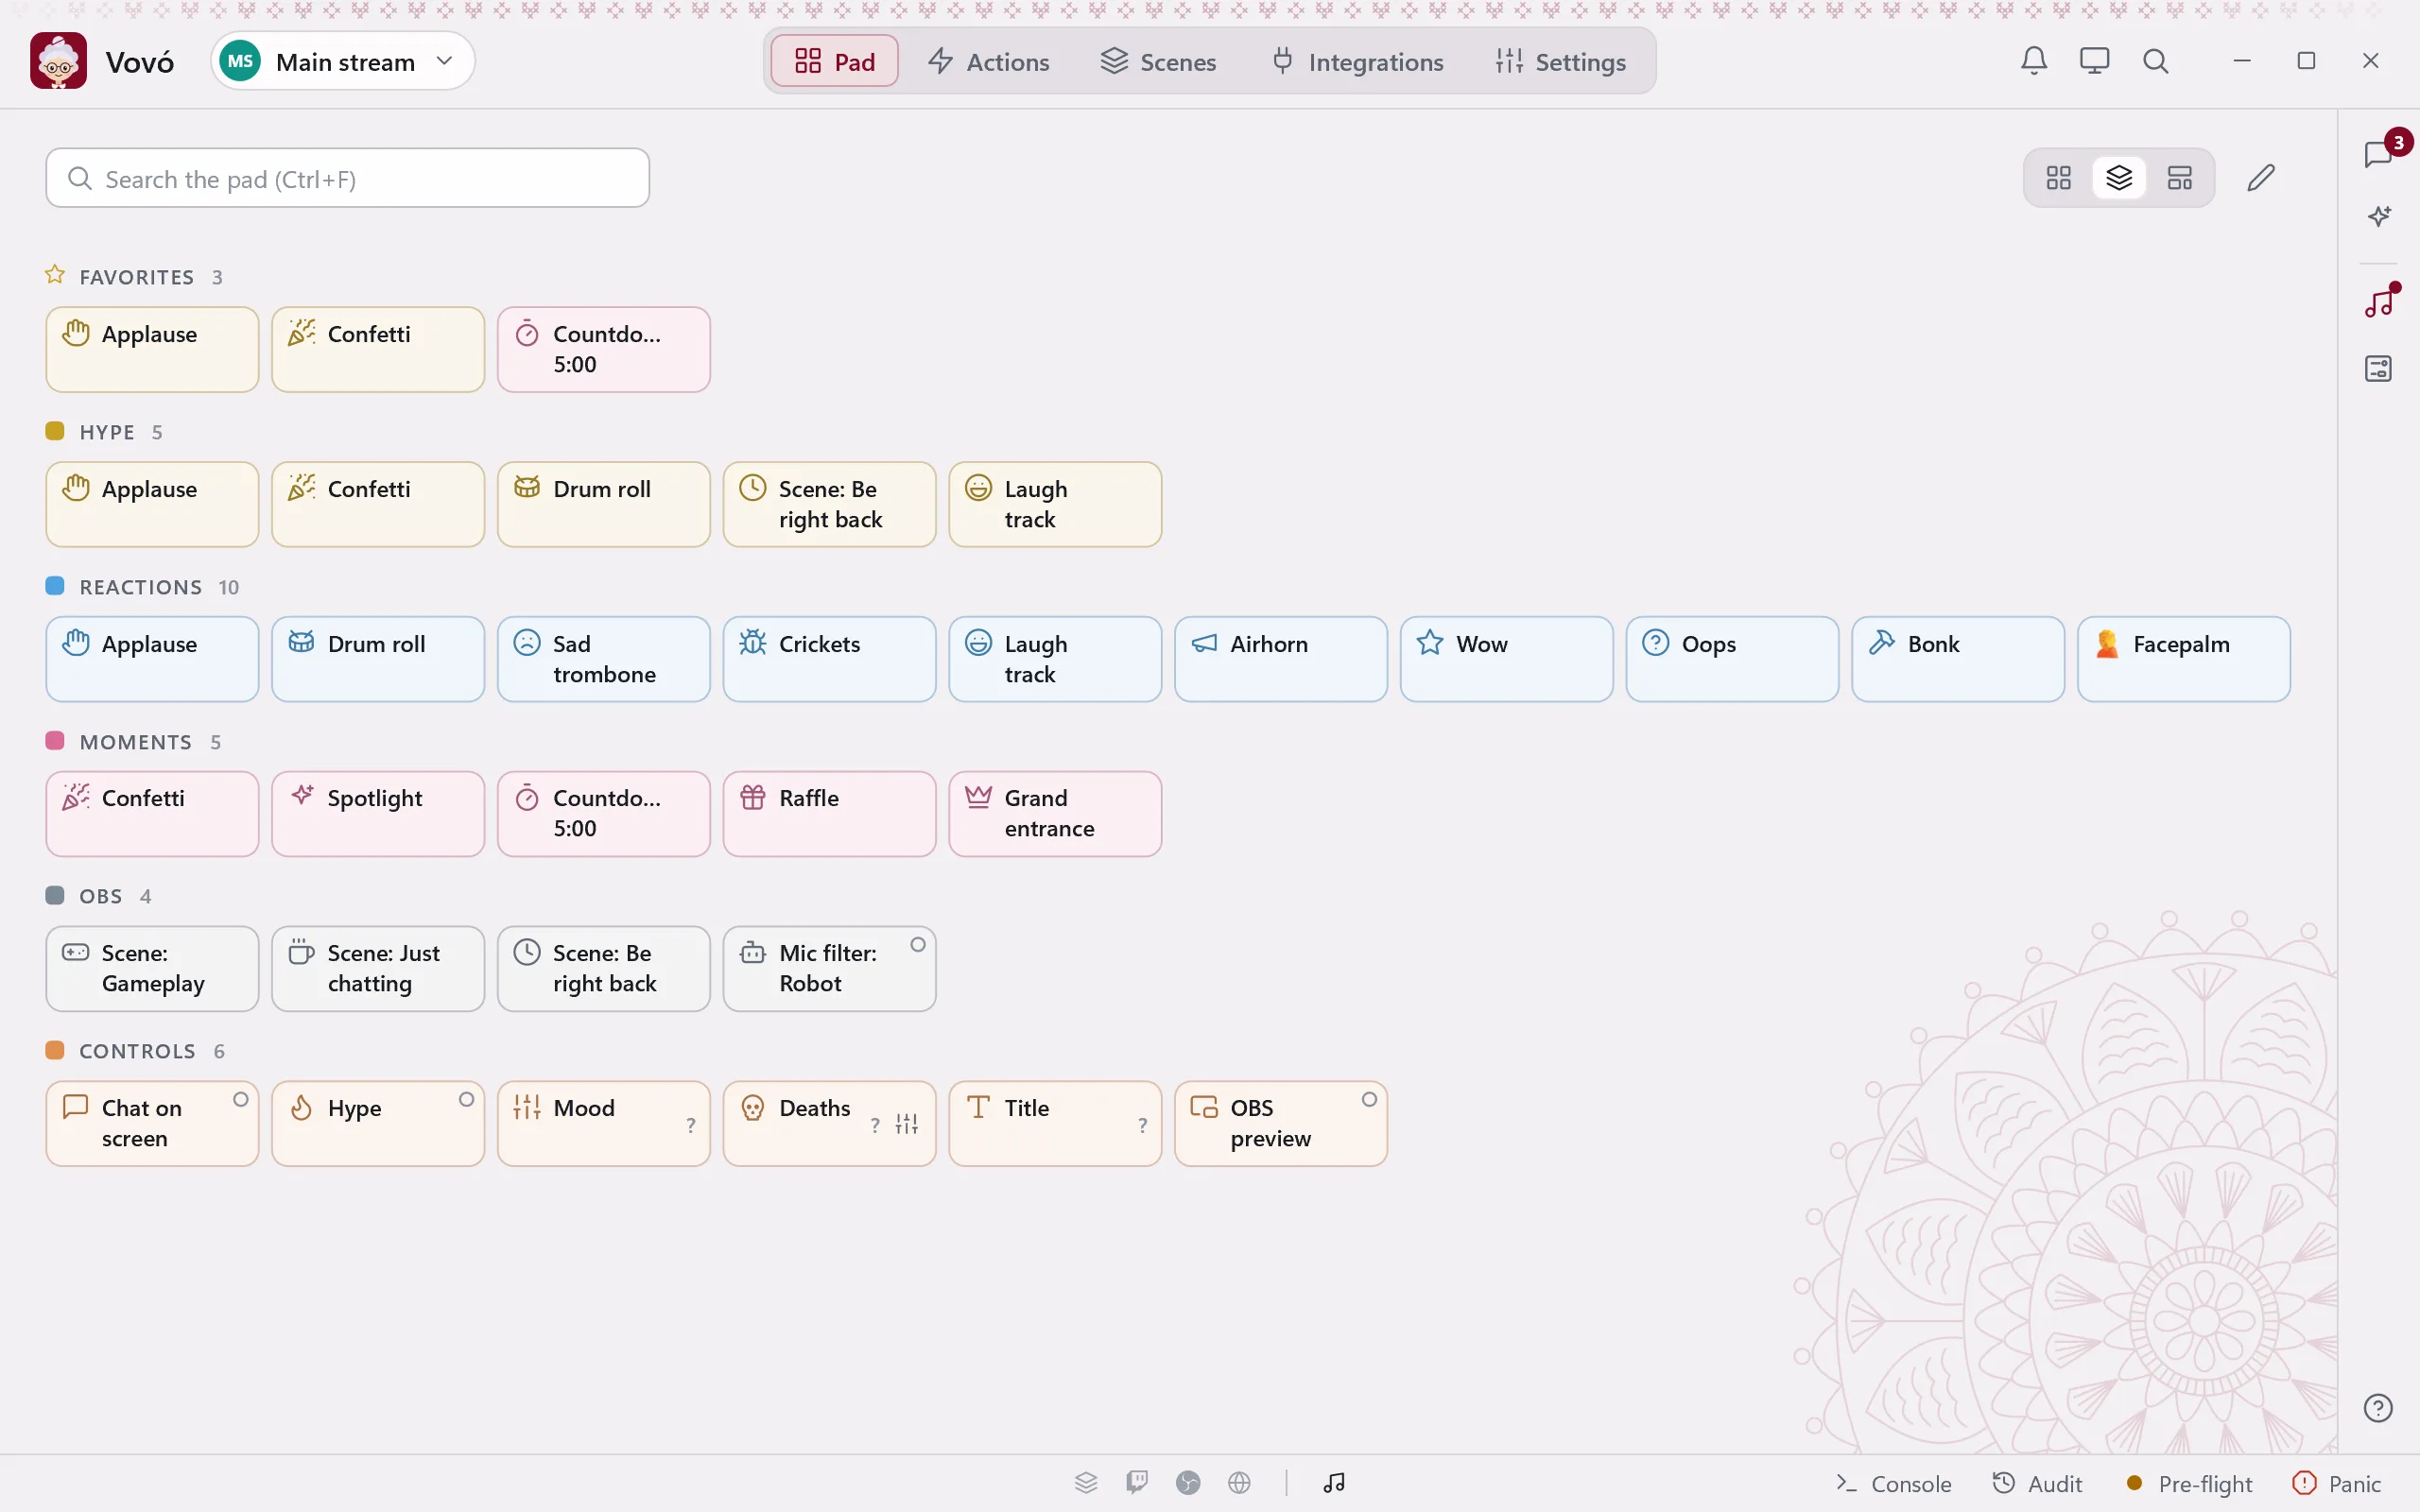Run the Pre-flight check
The image size is (2420, 1512).
coord(2189,1483)
